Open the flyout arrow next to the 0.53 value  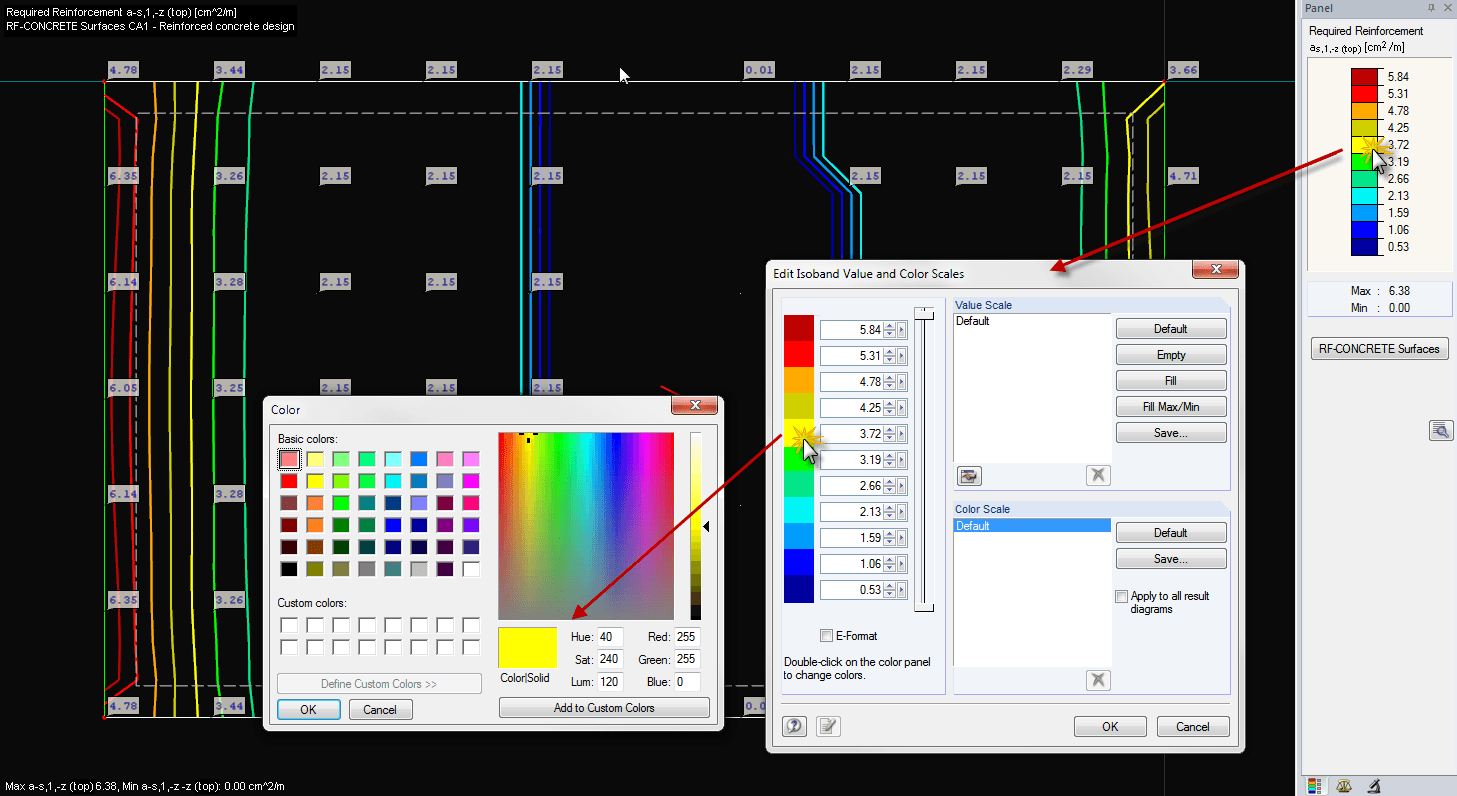tap(903, 589)
